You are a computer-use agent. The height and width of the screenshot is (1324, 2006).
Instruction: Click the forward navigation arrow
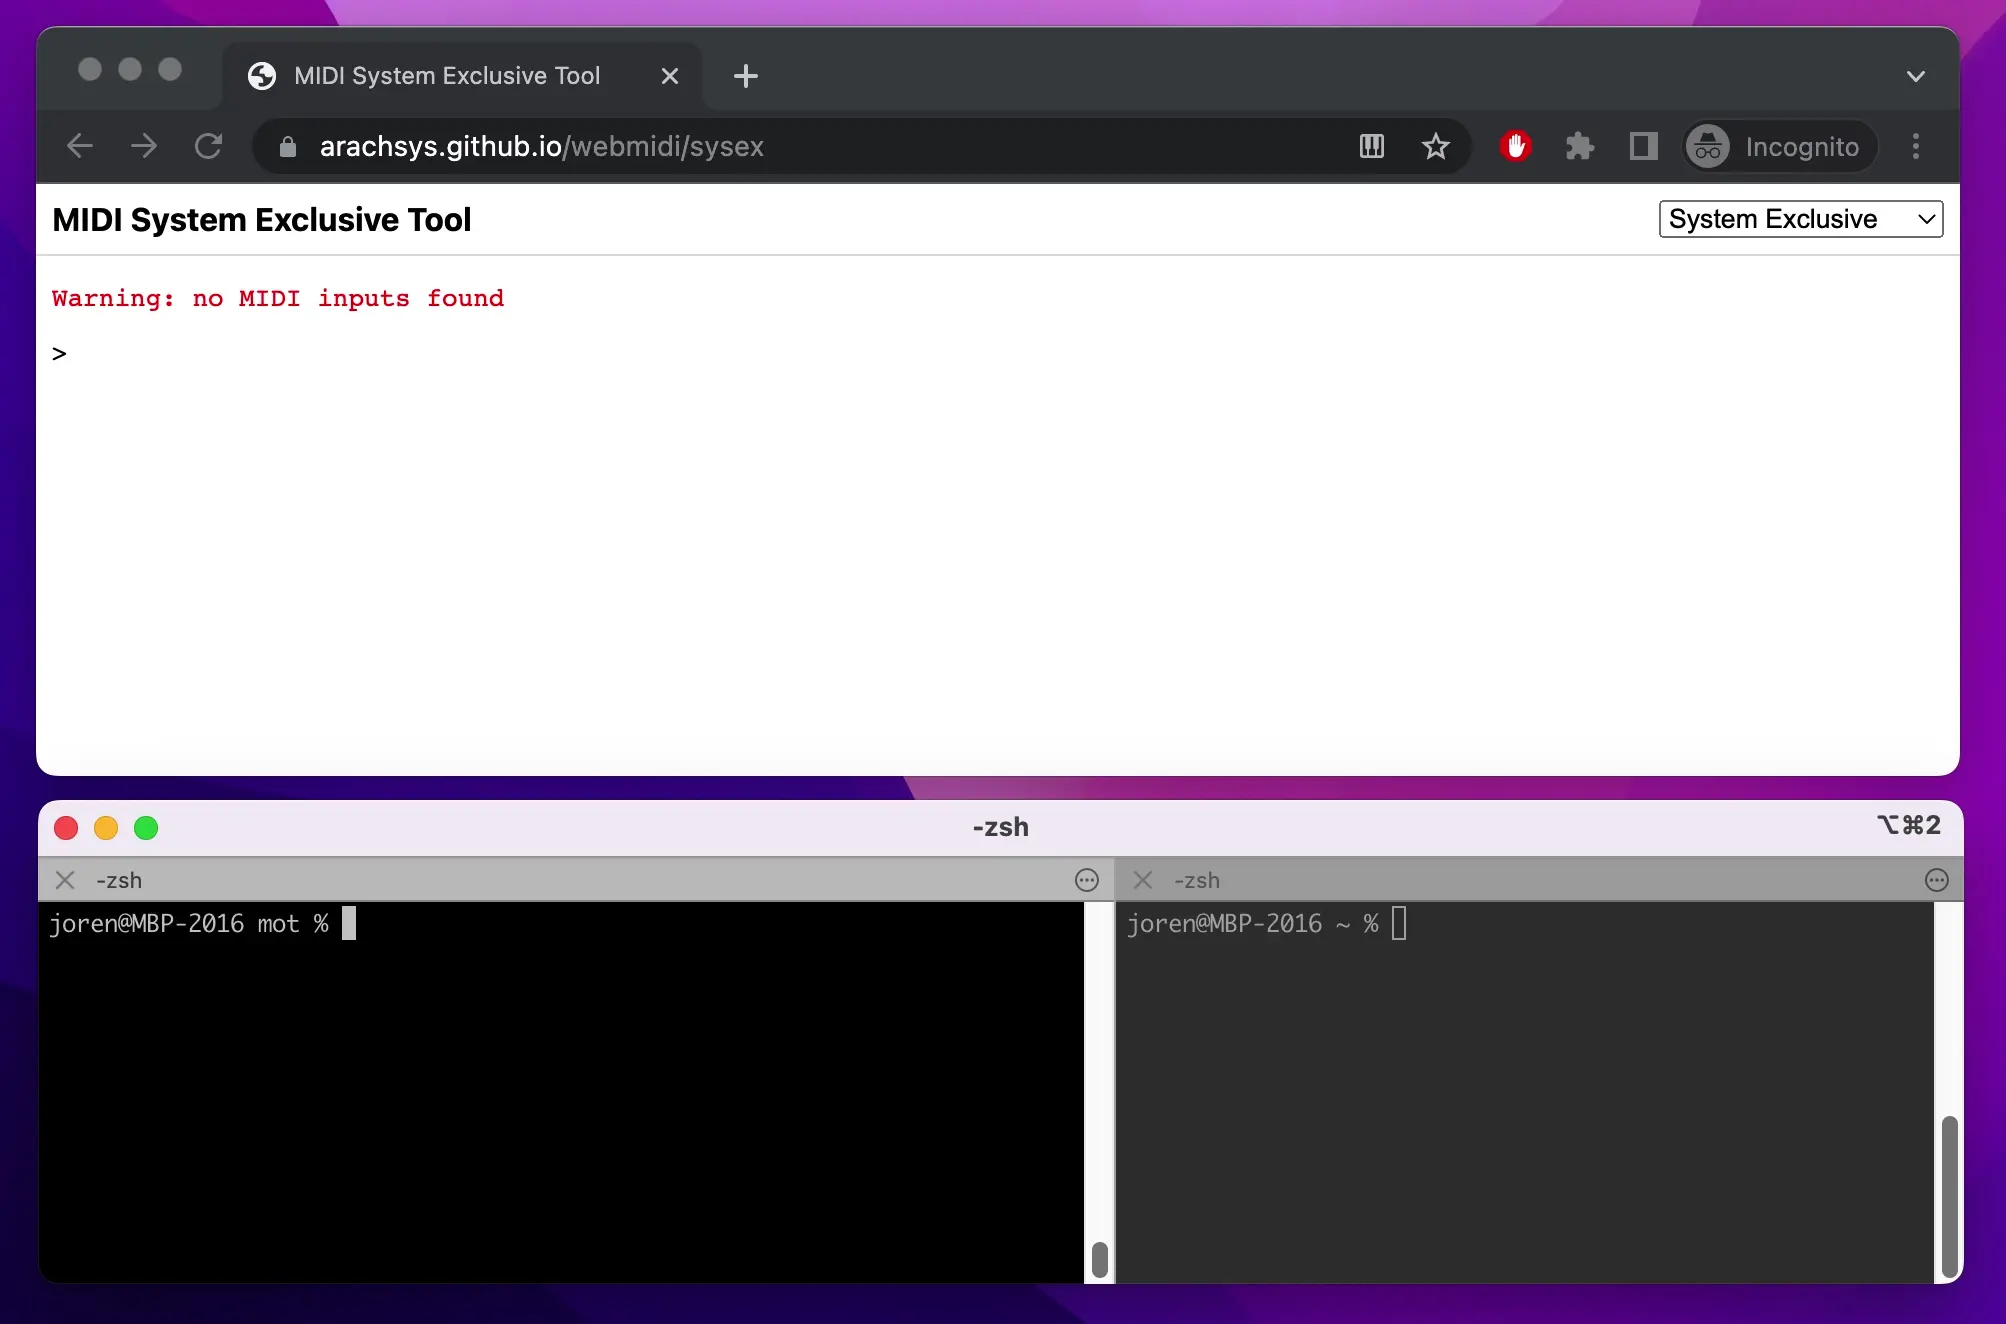pos(144,146)
